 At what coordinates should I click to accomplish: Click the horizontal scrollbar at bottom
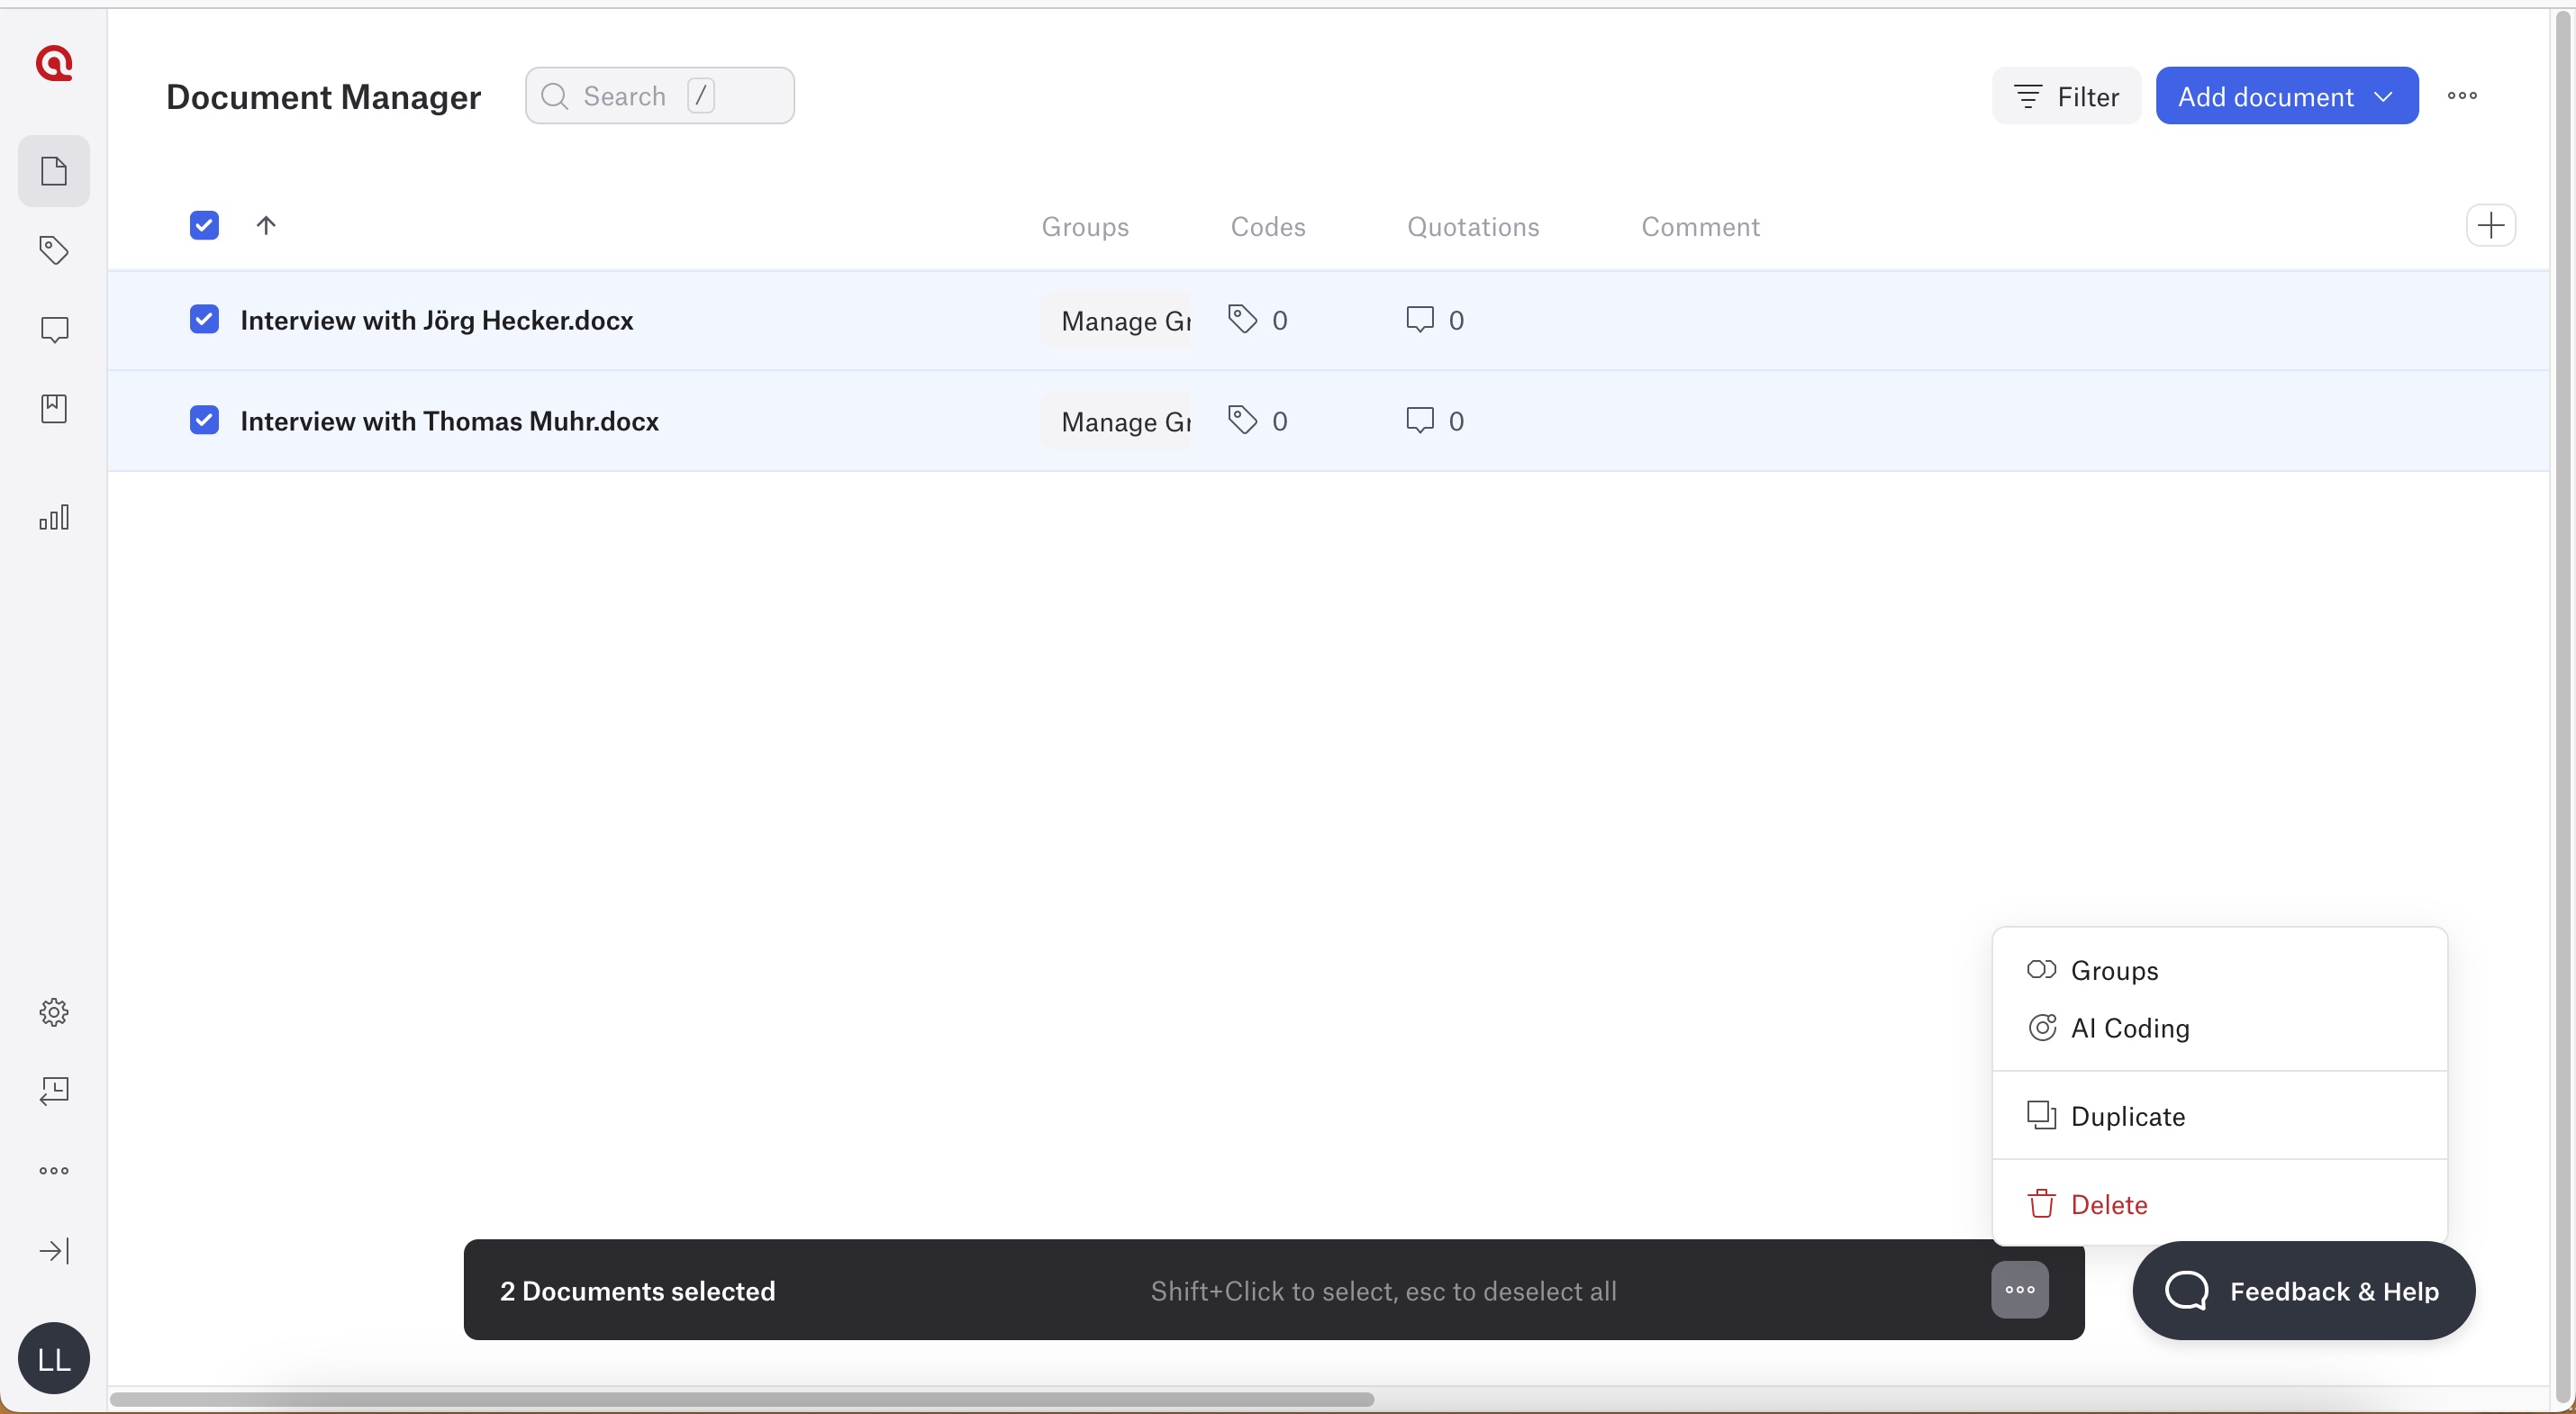[x=741, y=1399]
